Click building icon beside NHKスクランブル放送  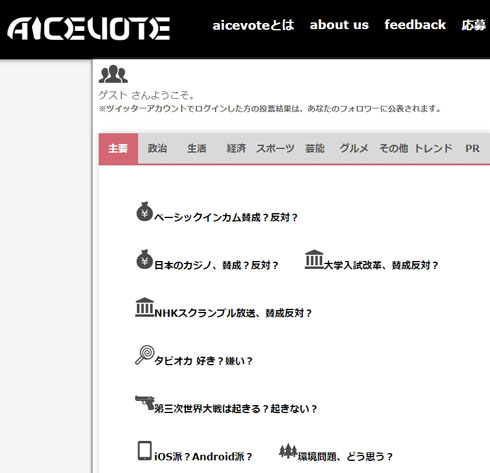point(144,307)
